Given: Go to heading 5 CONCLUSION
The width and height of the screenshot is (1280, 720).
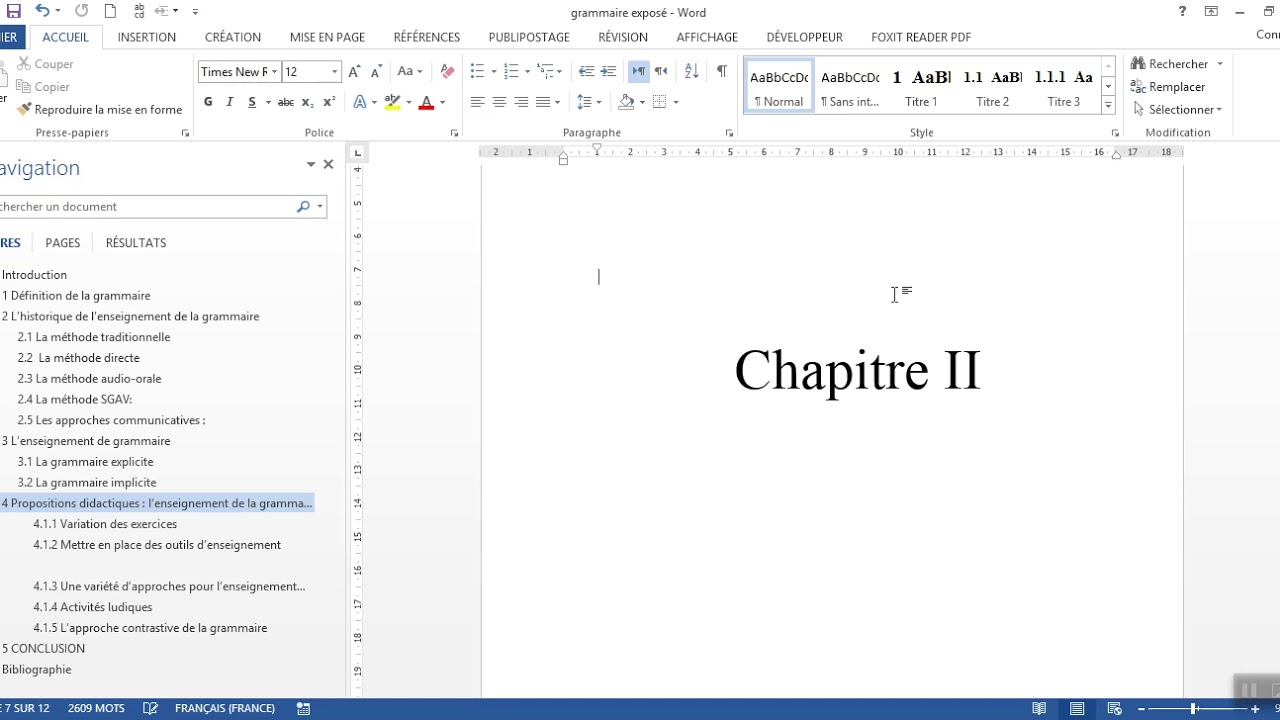Looking at the screenshot, I should [x=44, y=649].
